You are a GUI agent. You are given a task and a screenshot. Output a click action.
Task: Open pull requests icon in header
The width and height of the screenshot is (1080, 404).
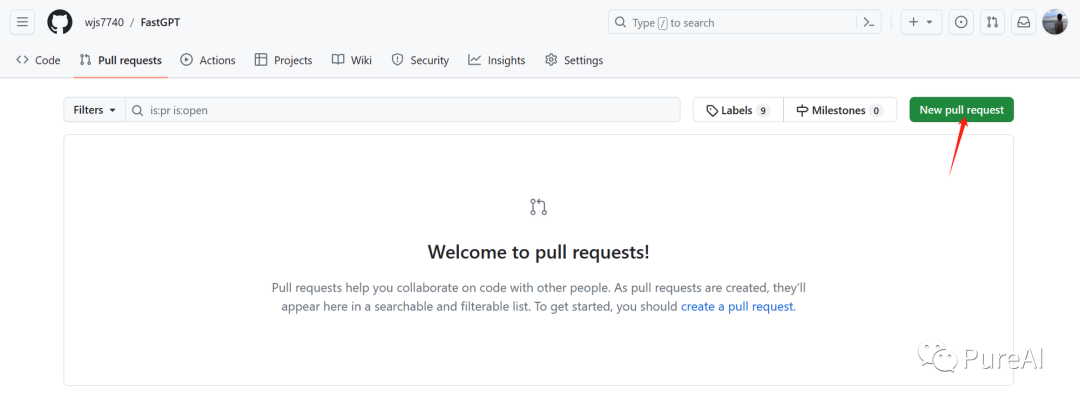click(992, 22)
